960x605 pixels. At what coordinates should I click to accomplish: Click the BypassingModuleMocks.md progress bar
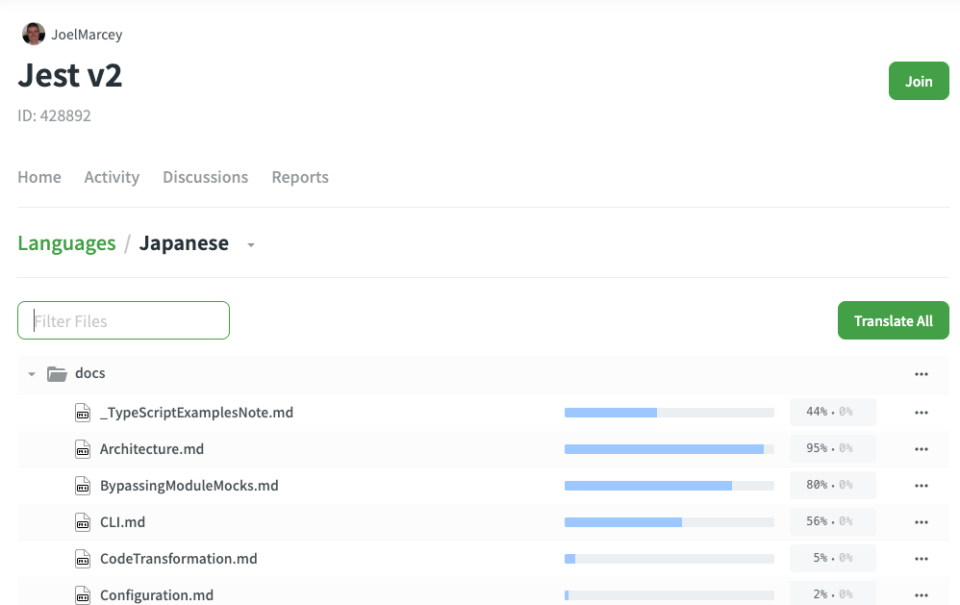point(669,486)
